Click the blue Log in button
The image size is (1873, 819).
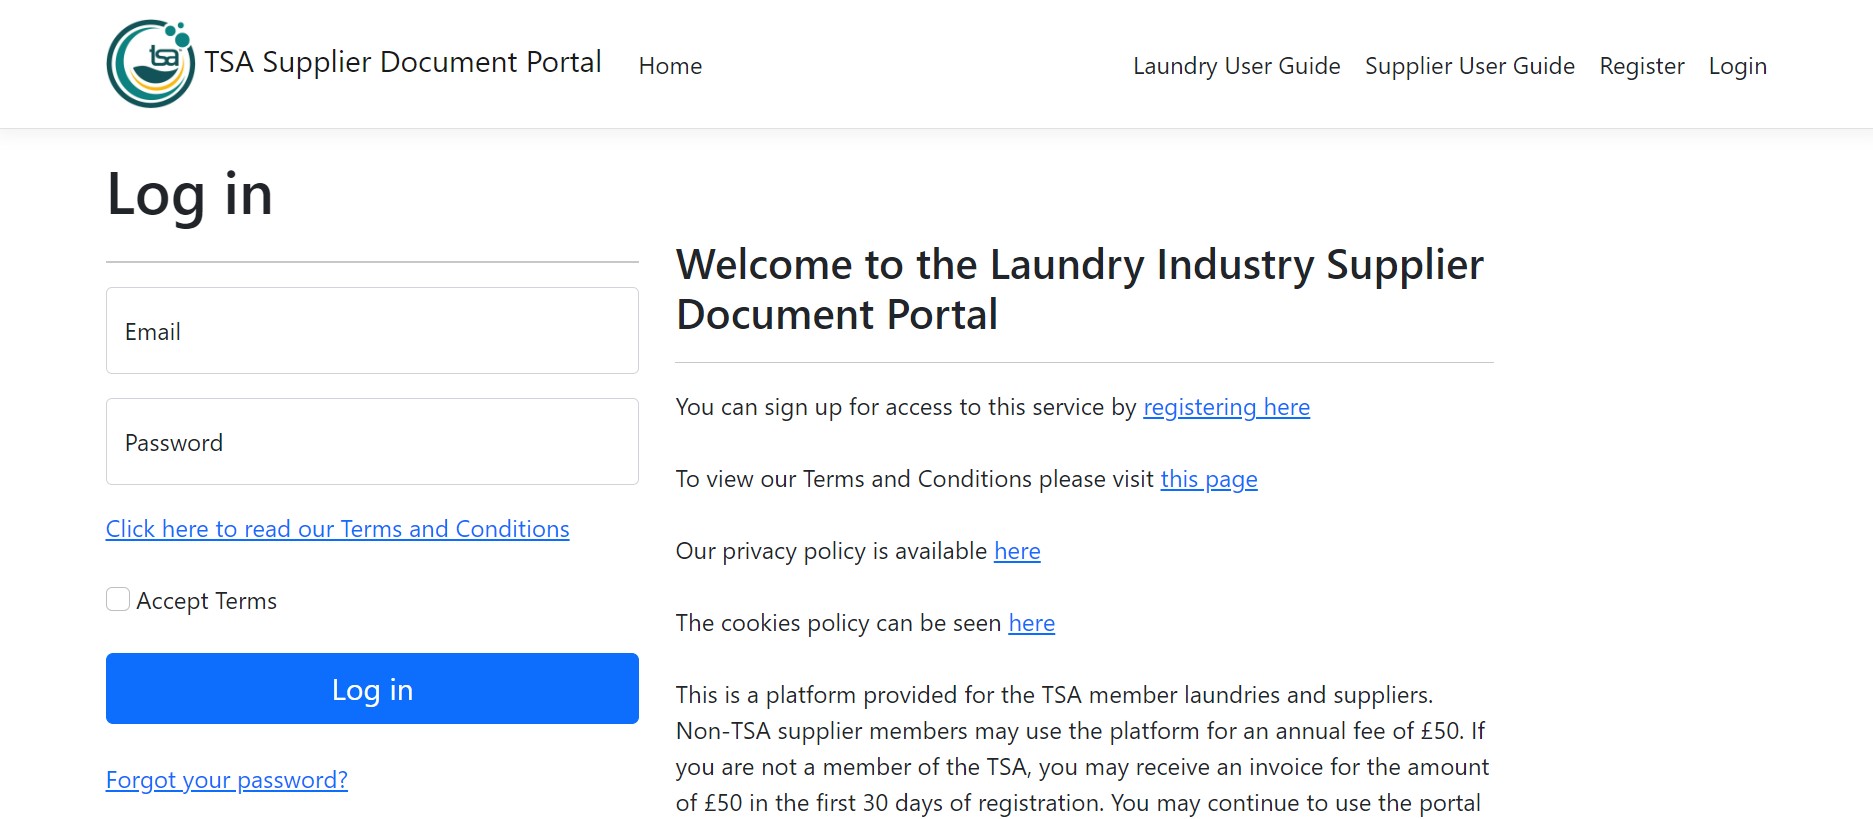[x=372, y=689]
